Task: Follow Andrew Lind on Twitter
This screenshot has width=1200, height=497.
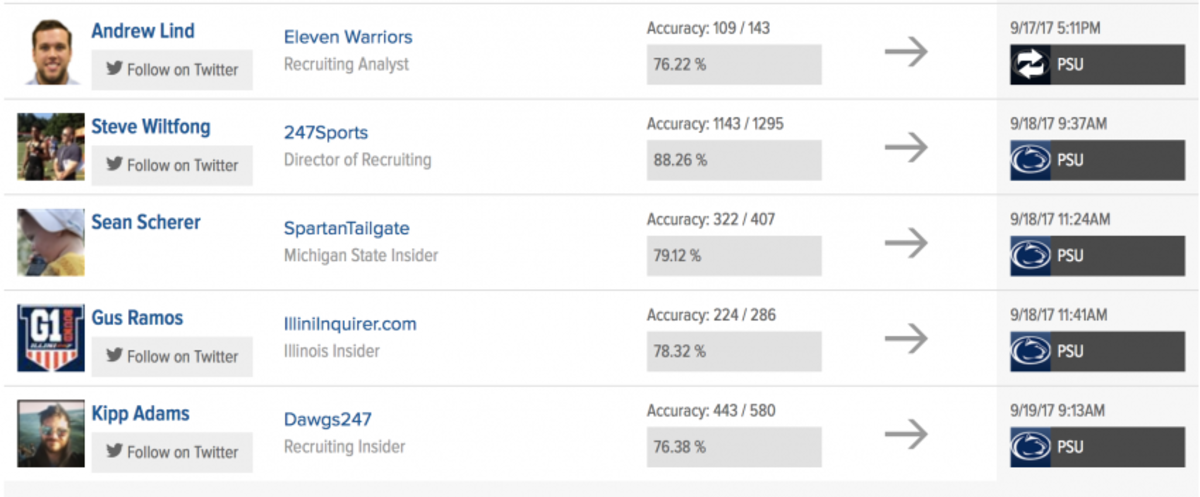Action: (172, 70)
